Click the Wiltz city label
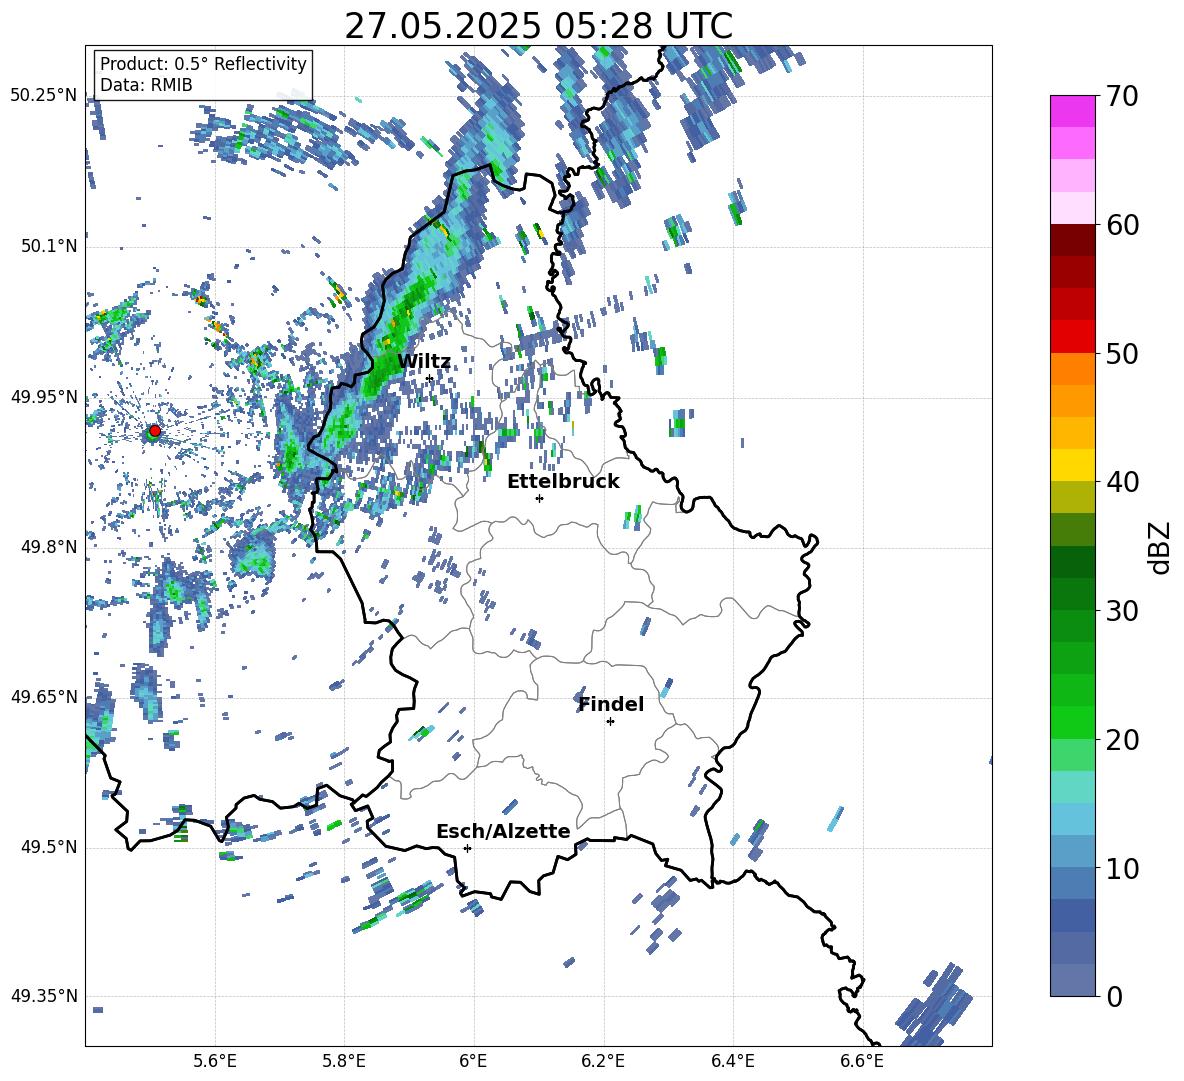Screen dimensions: 1184x1081 [424, 361]
